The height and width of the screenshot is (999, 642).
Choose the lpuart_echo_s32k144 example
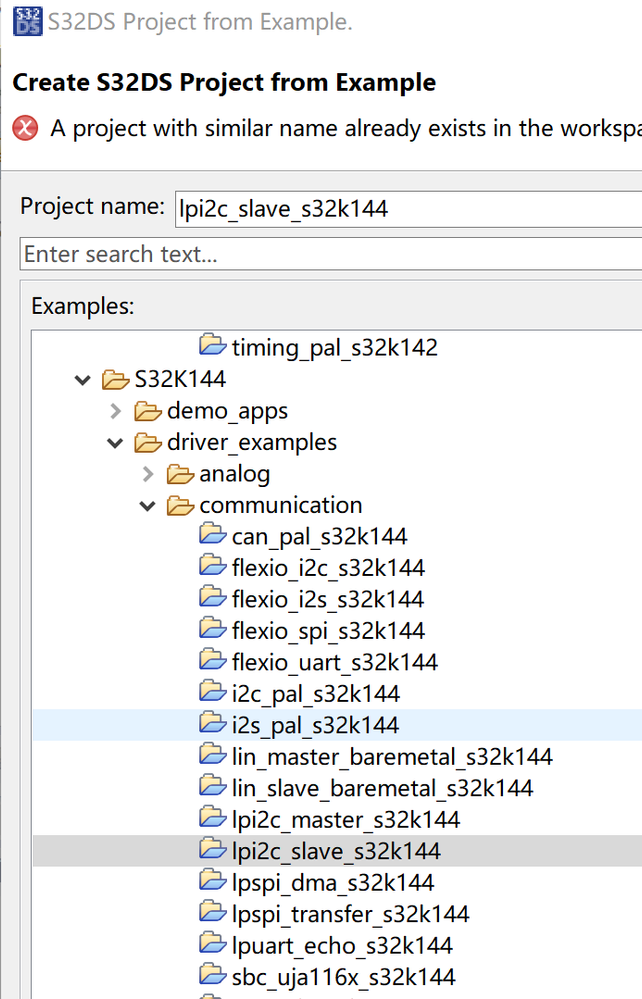tap(343, 946)
